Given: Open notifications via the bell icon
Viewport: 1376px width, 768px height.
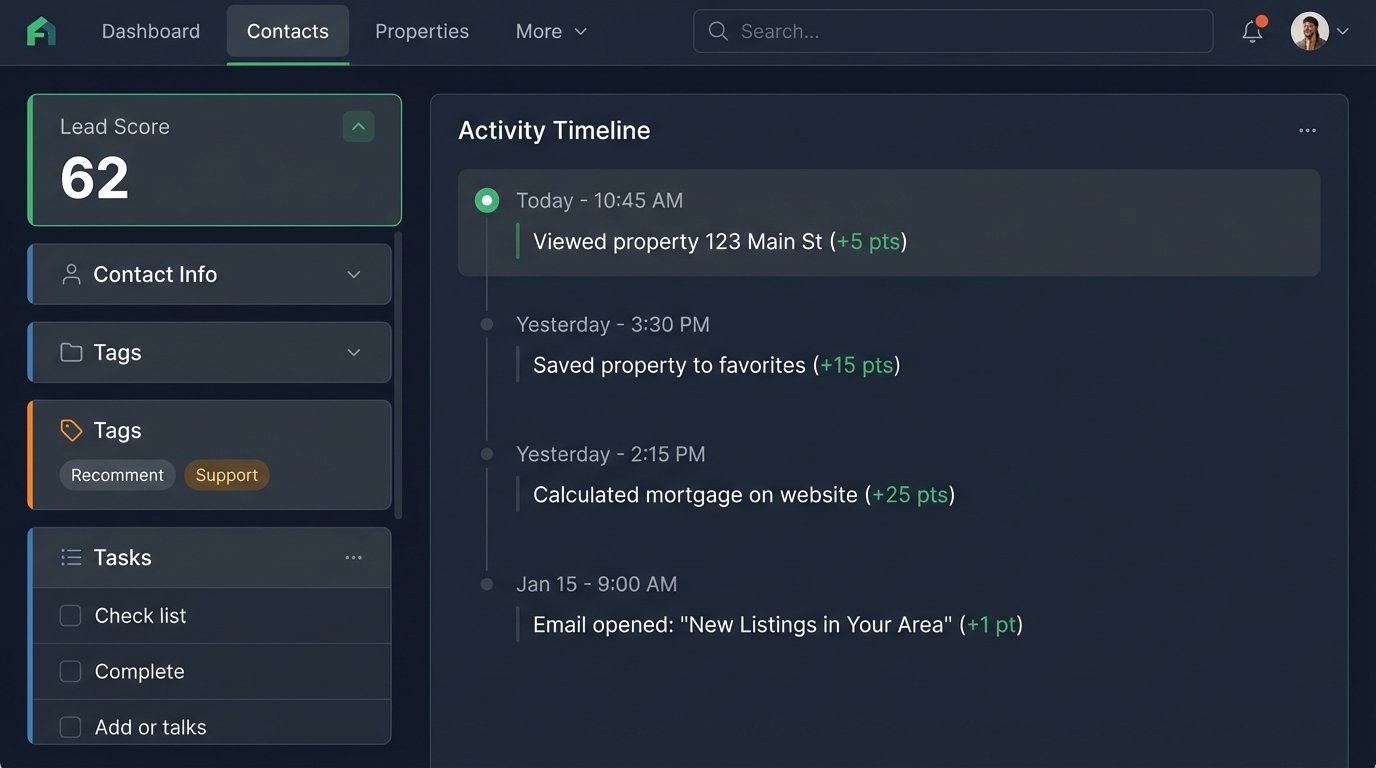Looking at the screenshot, I should click(x=1252, y=31).
